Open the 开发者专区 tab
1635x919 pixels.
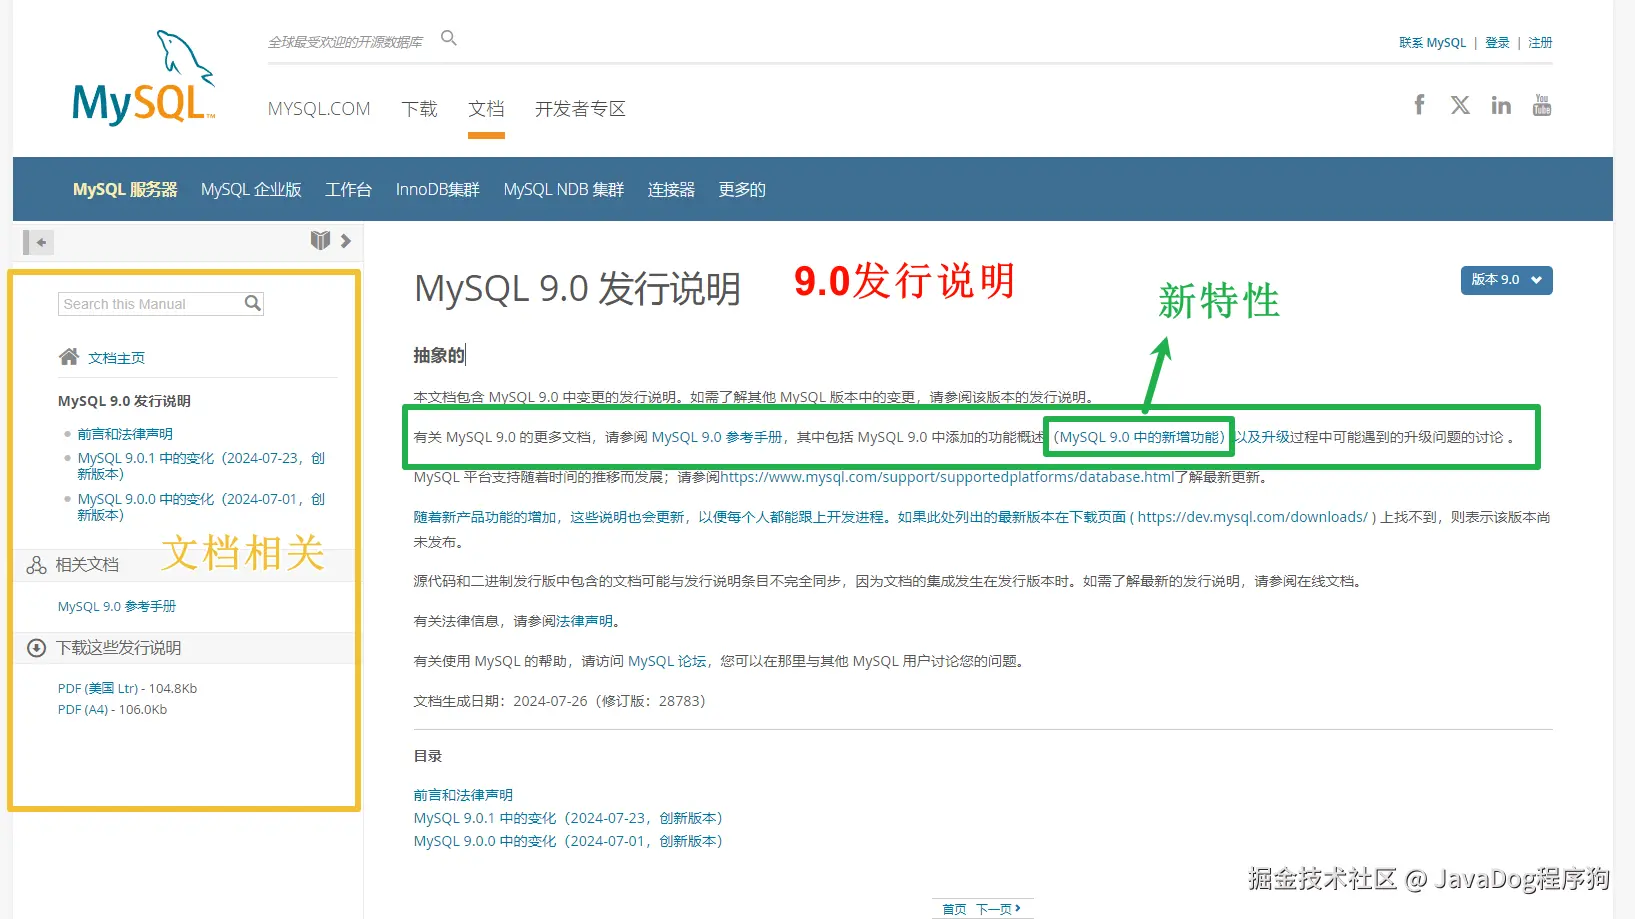[580, 109]
